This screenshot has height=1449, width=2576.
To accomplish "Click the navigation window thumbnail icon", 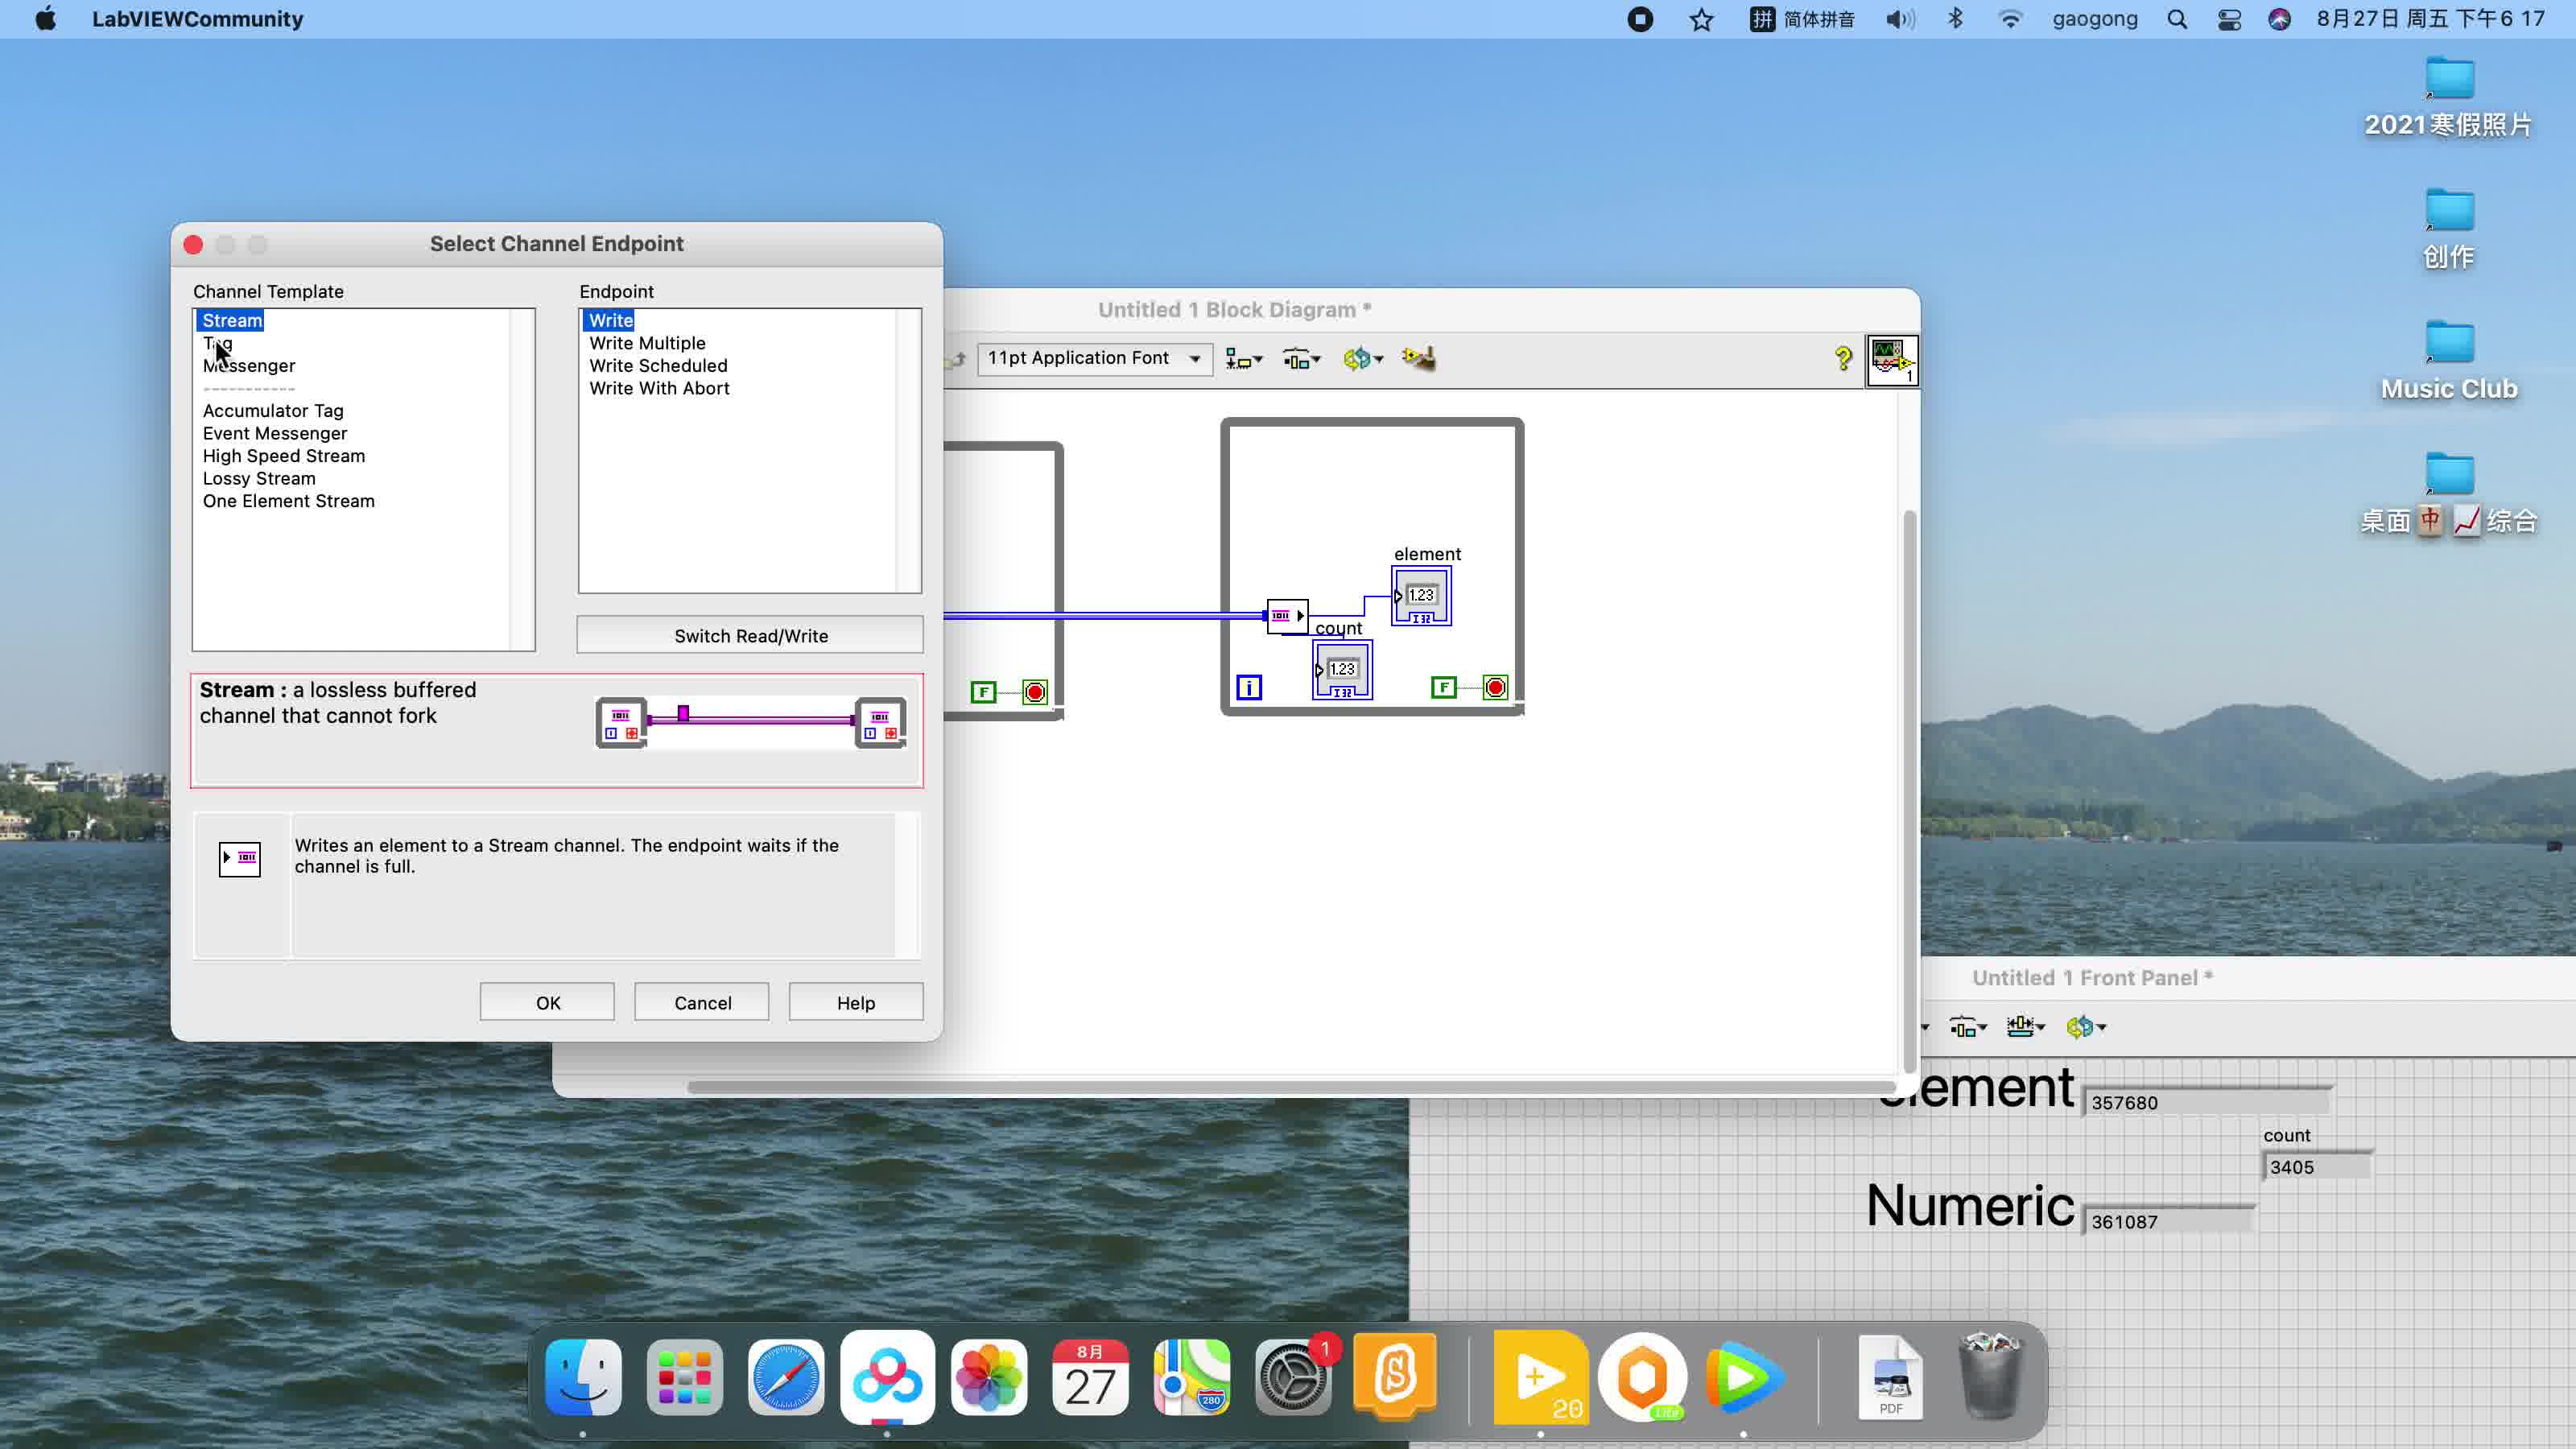I will click(1892, 359).
